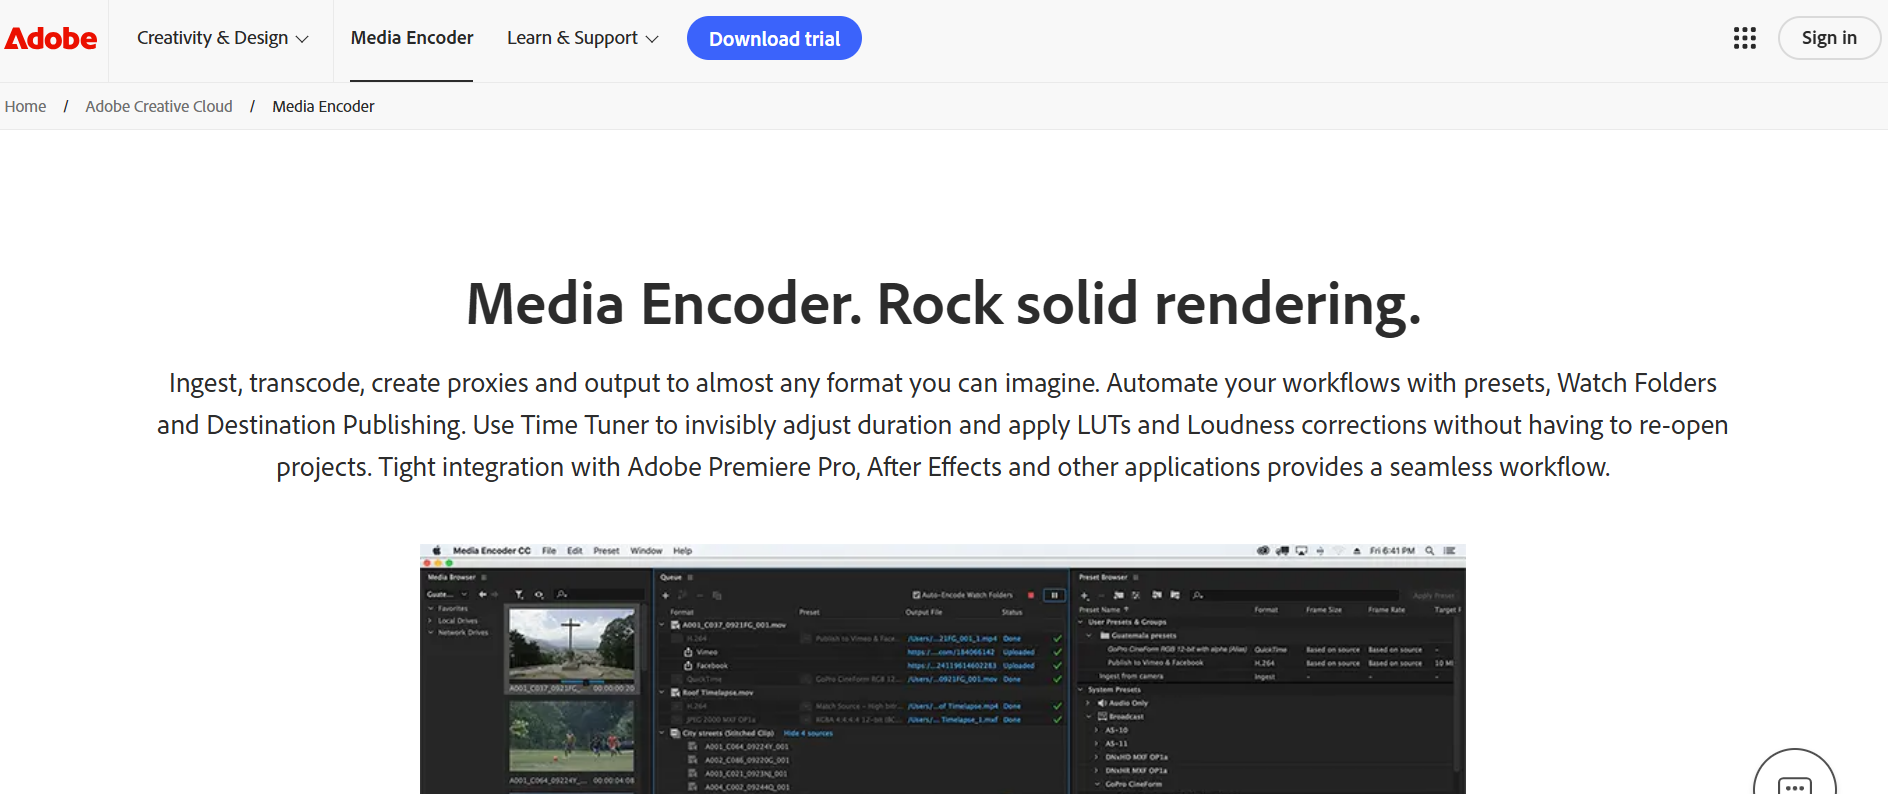Expand the Audio Only preset group

[x=1090, y=703]
